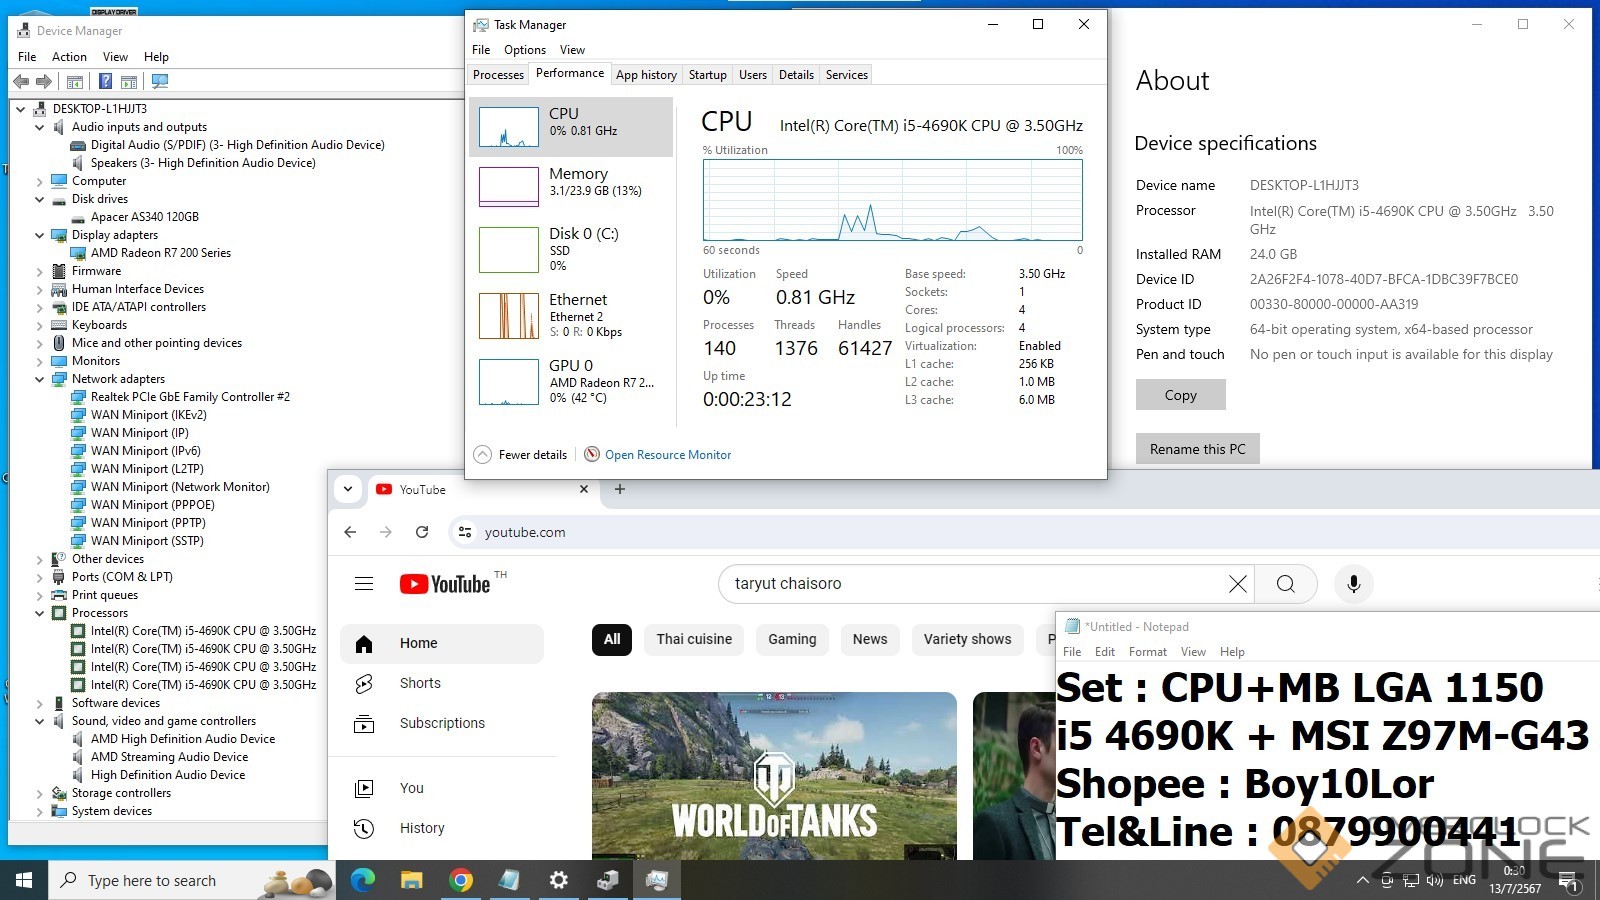Open the Action menu in Device Manager
This screenshot has height=900, width=1600.
[x=69, y=57]
